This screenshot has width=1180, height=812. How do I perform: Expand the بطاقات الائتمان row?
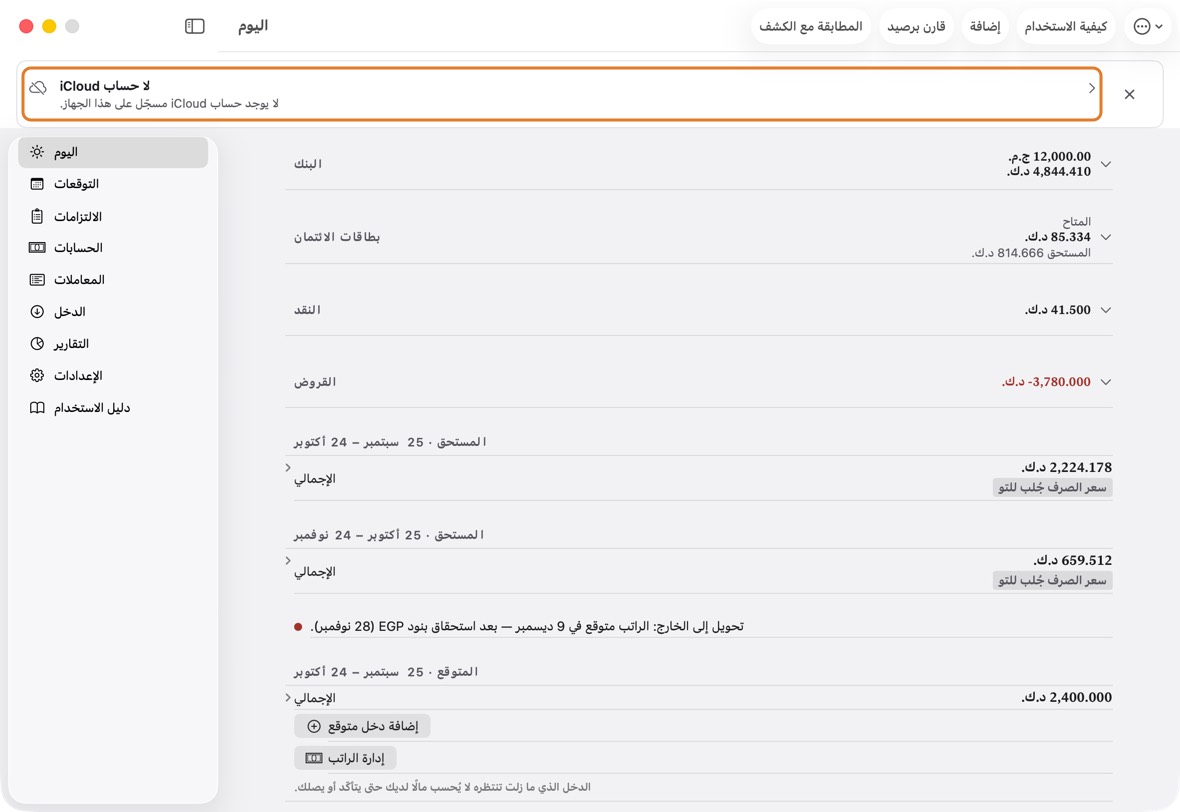pos(1105,237)
